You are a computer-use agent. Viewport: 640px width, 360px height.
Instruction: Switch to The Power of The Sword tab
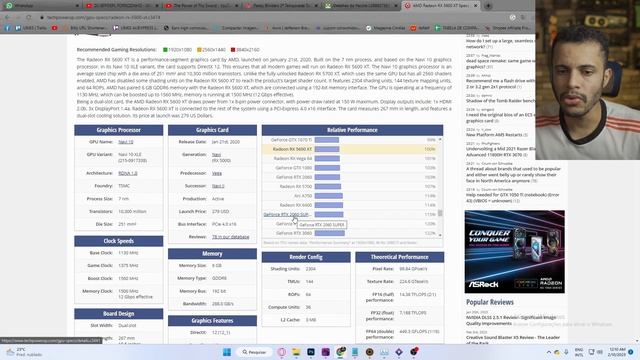click(201, 6)
